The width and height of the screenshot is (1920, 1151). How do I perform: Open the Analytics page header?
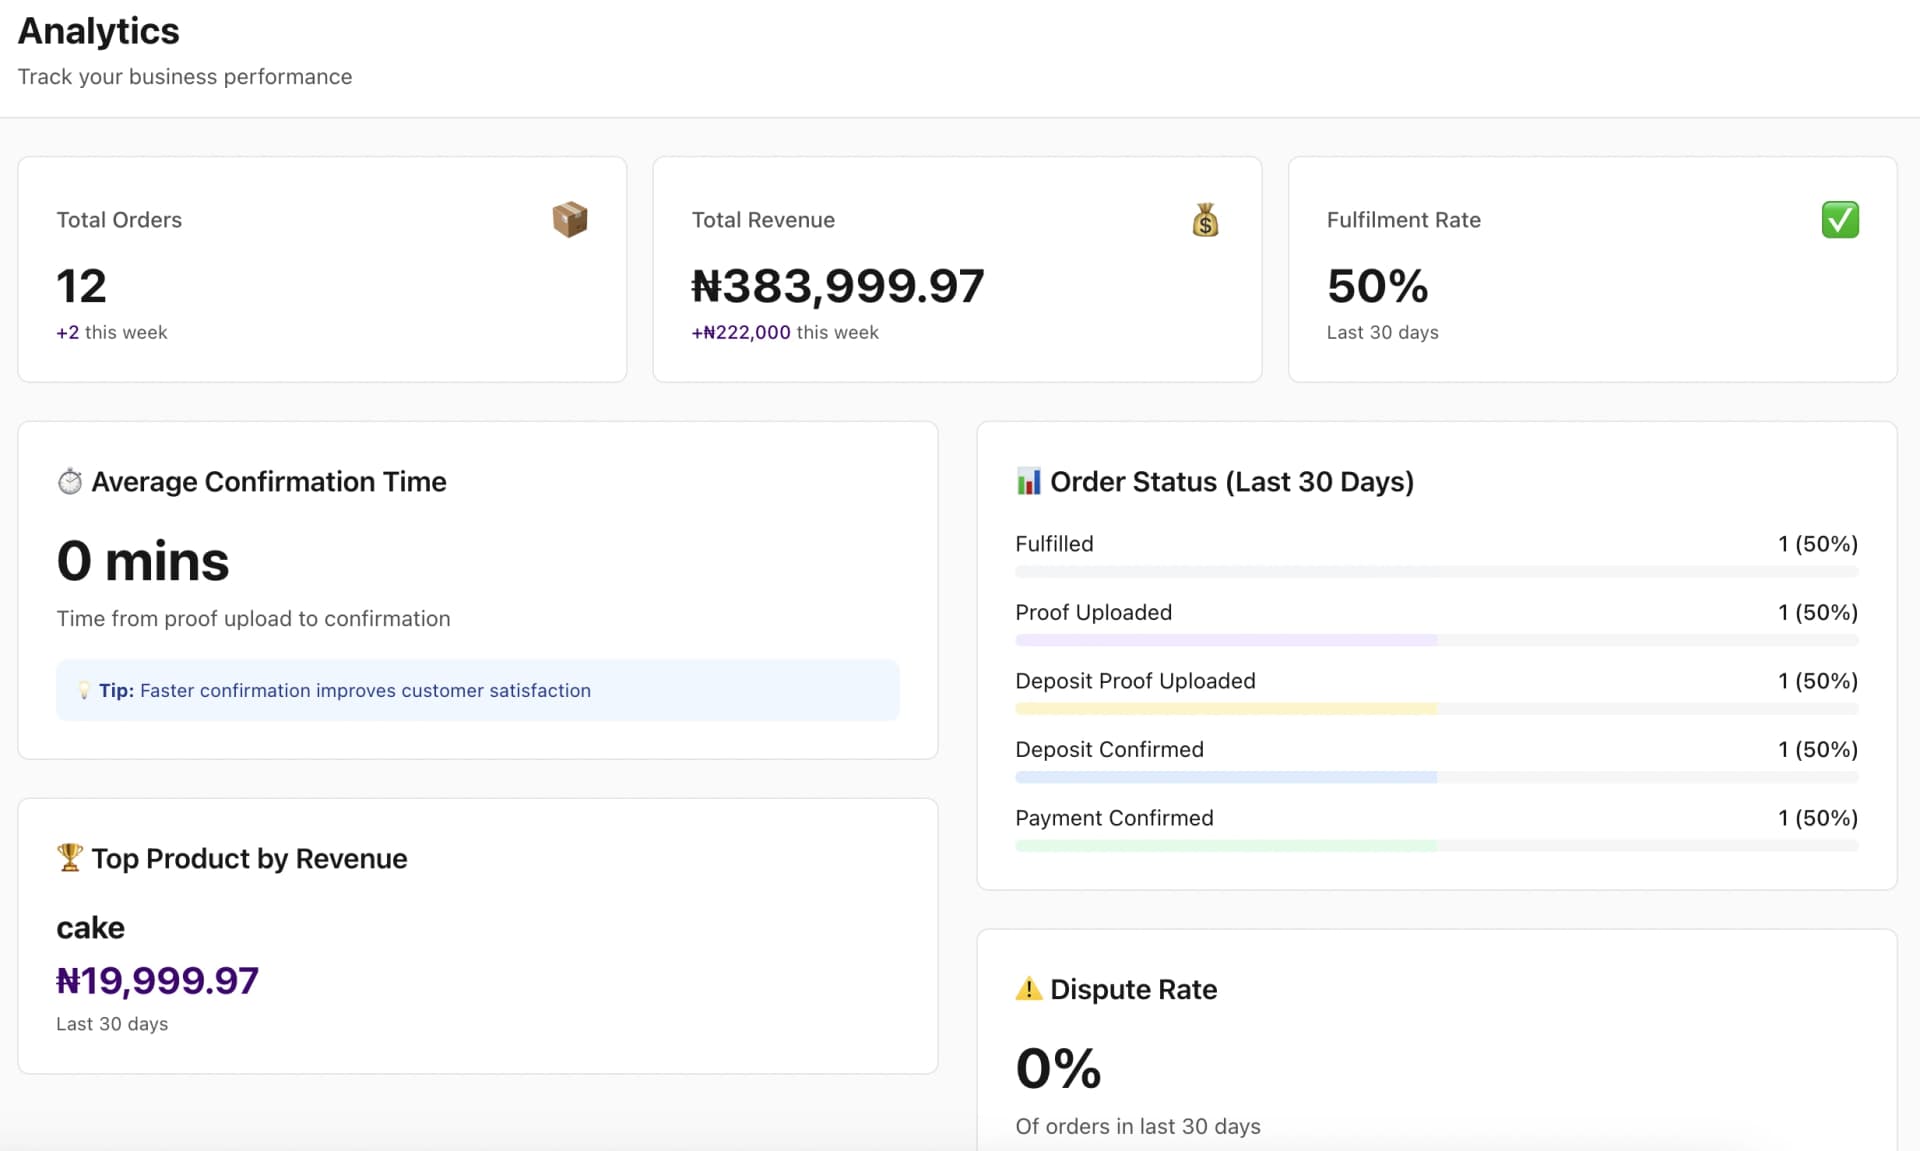[x=98, y=31]
